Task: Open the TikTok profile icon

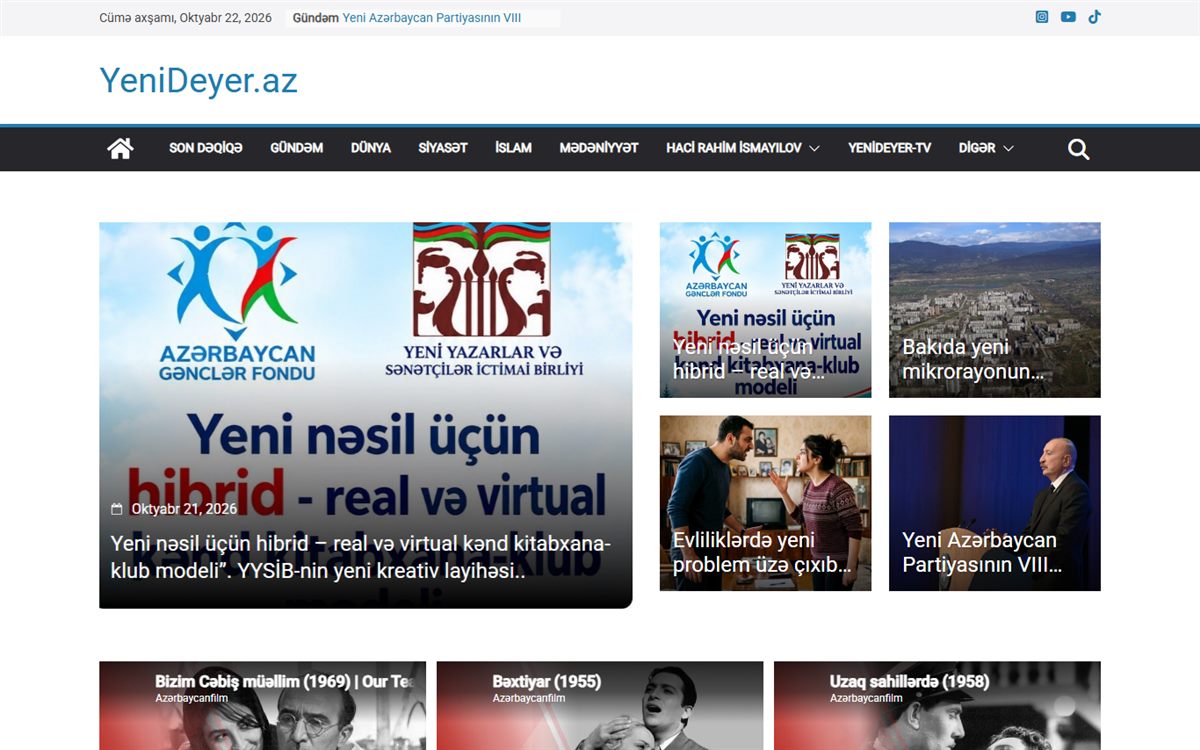Action: (x=1095, y=17)
